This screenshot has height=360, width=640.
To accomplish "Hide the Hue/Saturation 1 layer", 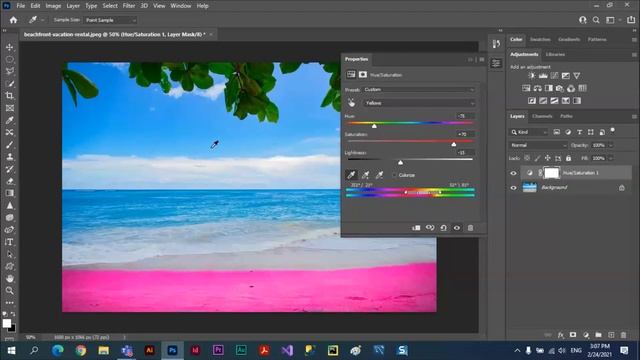I will click(x=513, y=173).
